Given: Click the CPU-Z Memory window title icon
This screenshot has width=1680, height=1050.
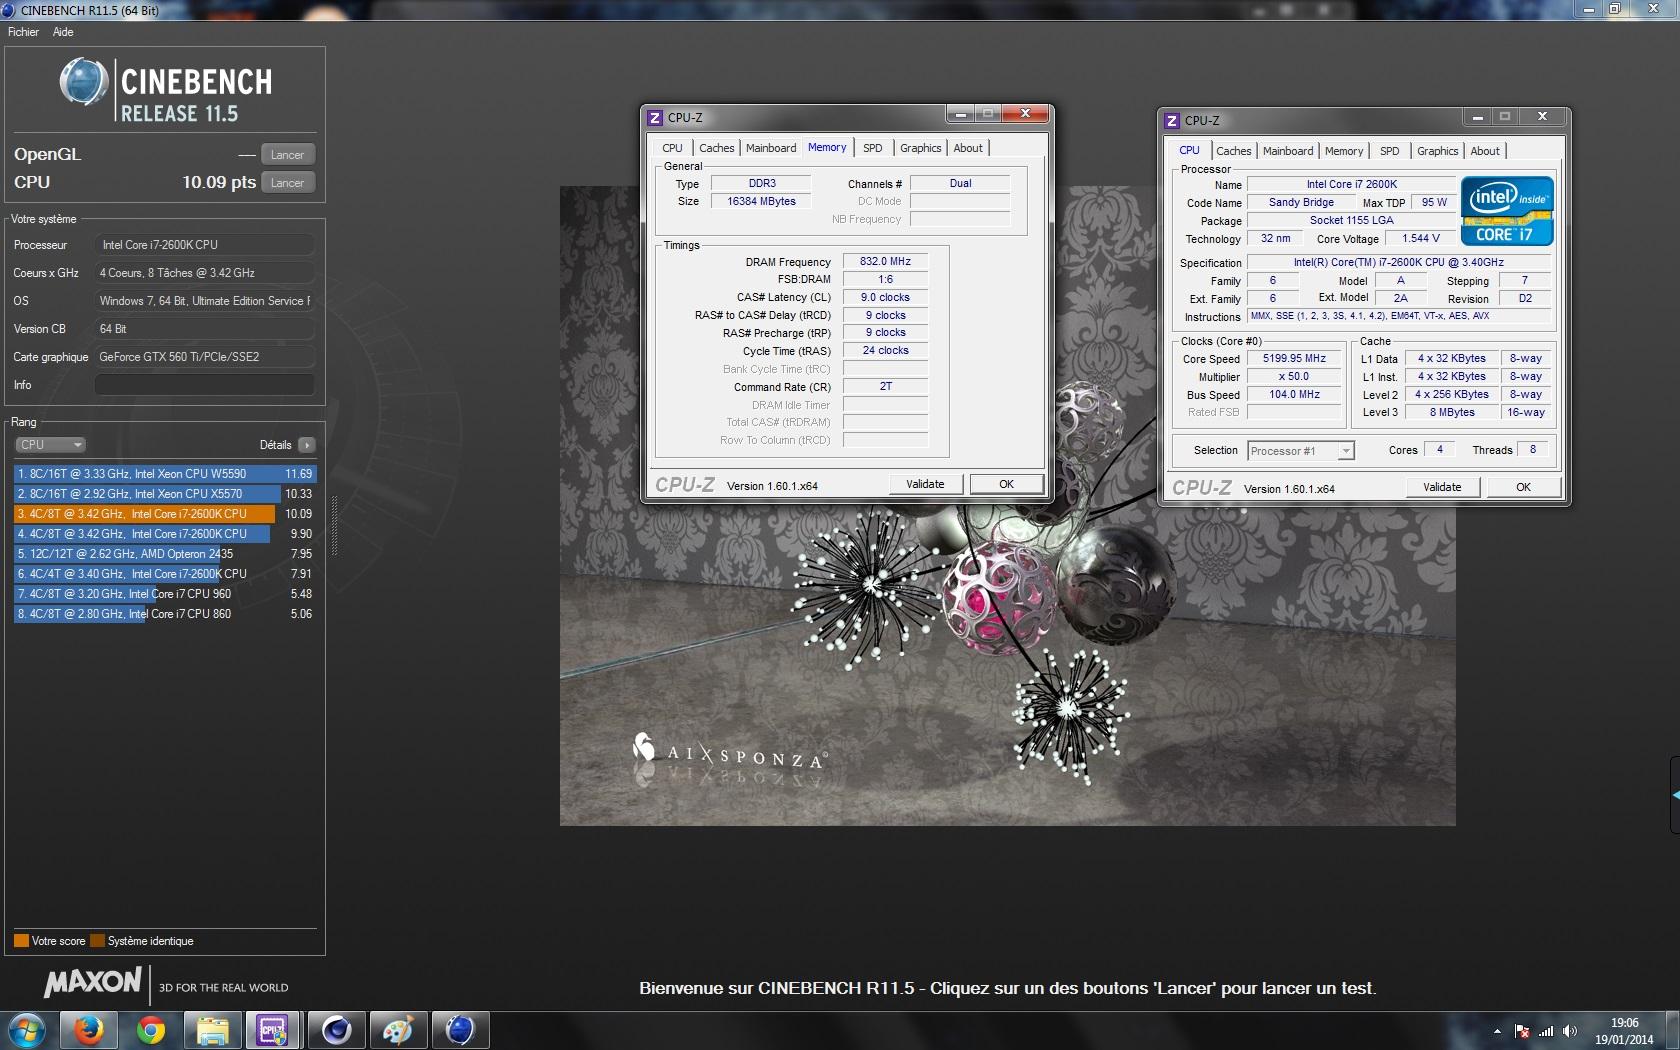Looking at the screenshot, I should tap(655, 118).
